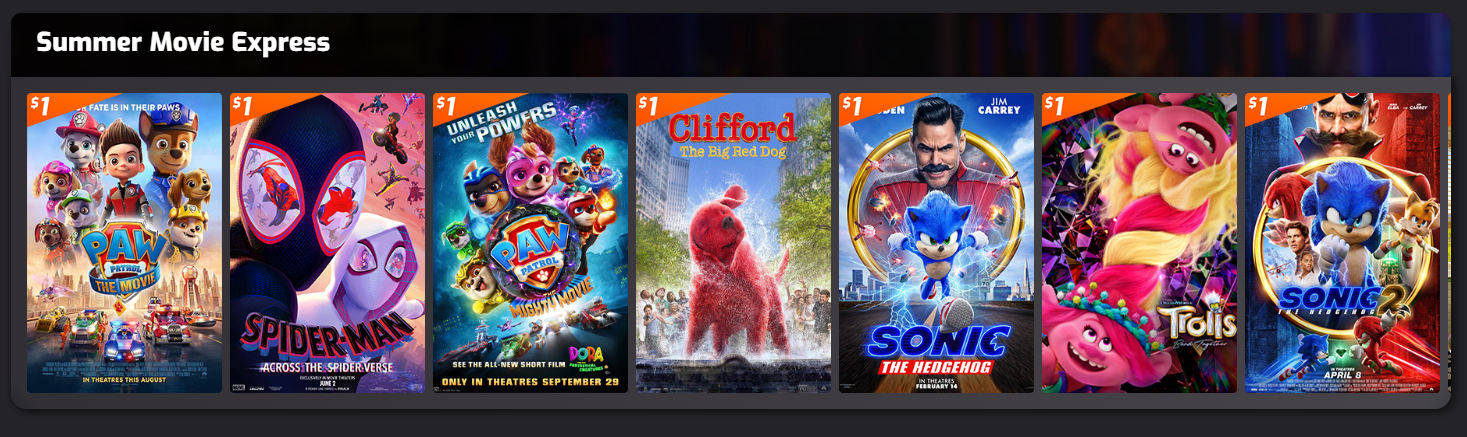Click the $1 badge on Sonic 2 poster
Screen dimensions: 1467x437
tap(1258, 104)
